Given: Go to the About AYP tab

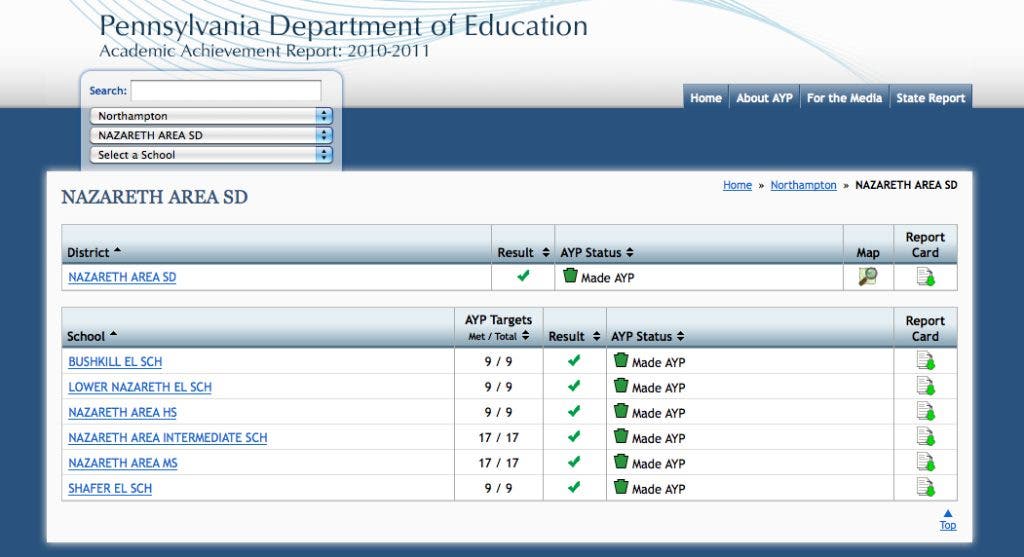Looking at the screenshot, I should tap(764, 98).
